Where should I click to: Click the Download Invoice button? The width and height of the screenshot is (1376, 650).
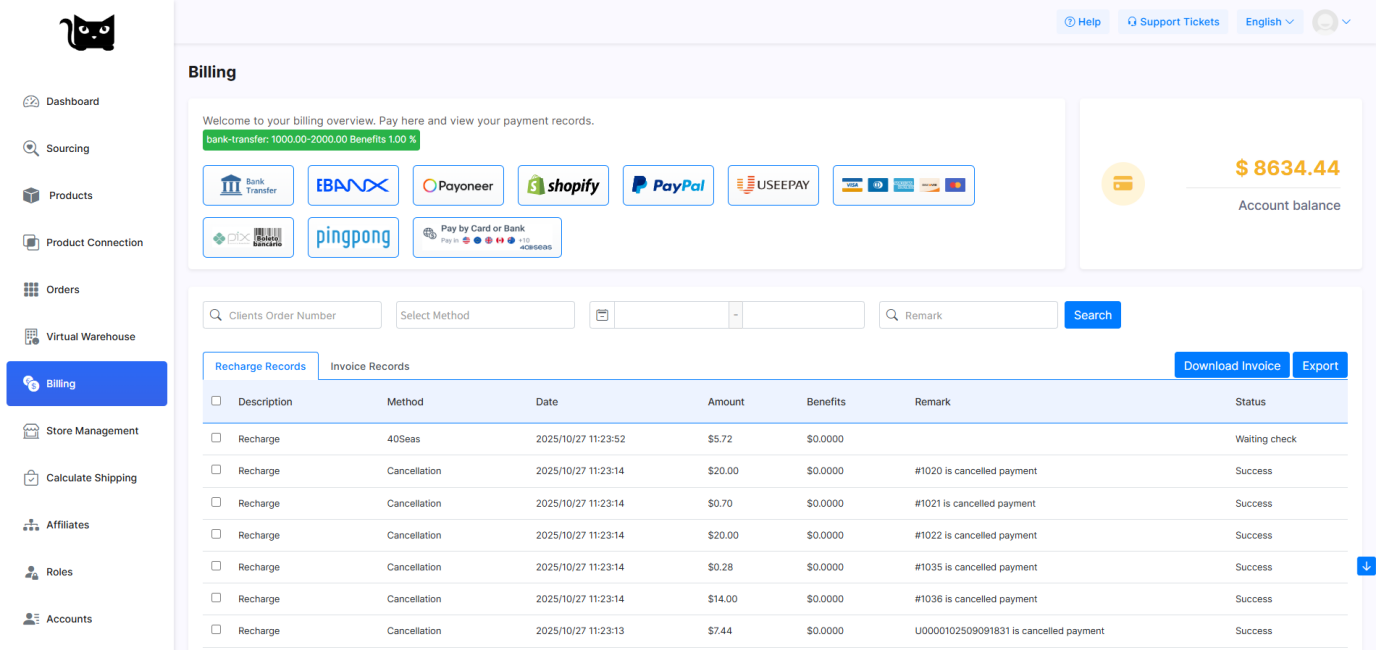click(x=1231, y=366)
